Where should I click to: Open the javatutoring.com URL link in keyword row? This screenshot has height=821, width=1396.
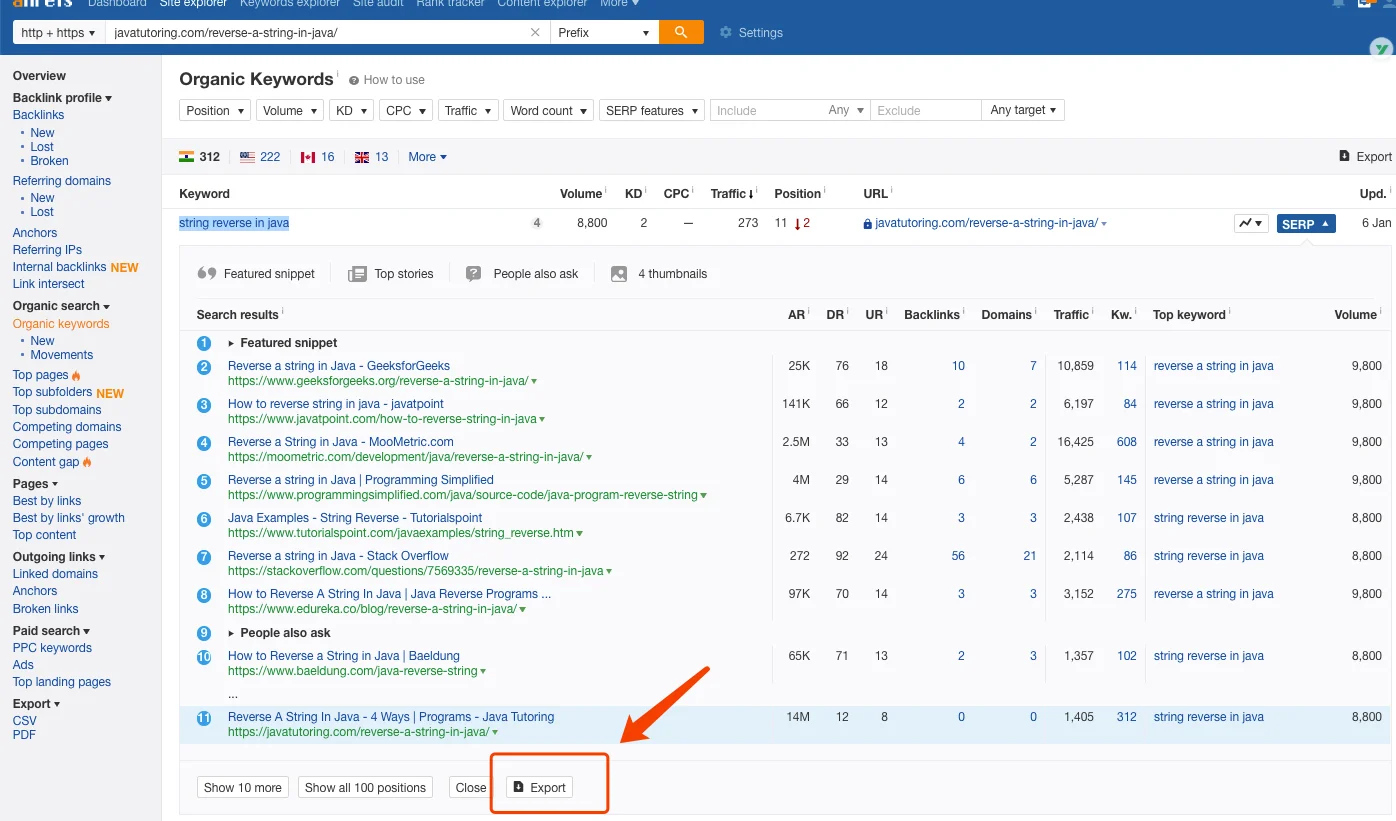[986, 223]
